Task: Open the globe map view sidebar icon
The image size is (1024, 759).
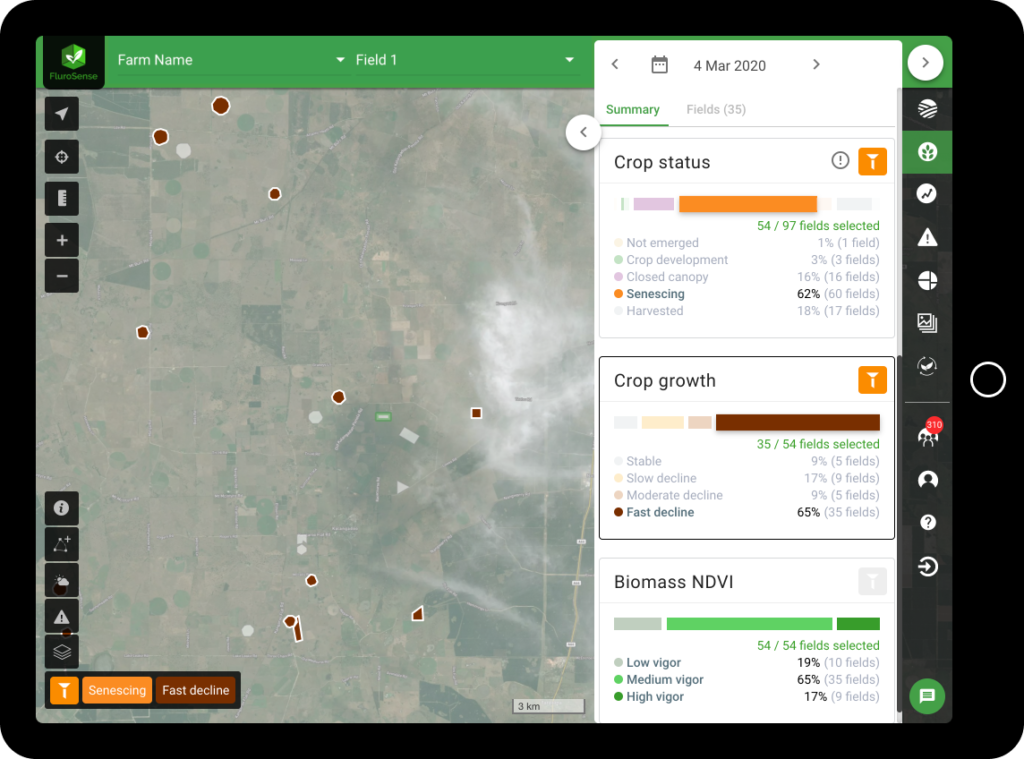Action: pyautogui.click(x=927, y=108)
